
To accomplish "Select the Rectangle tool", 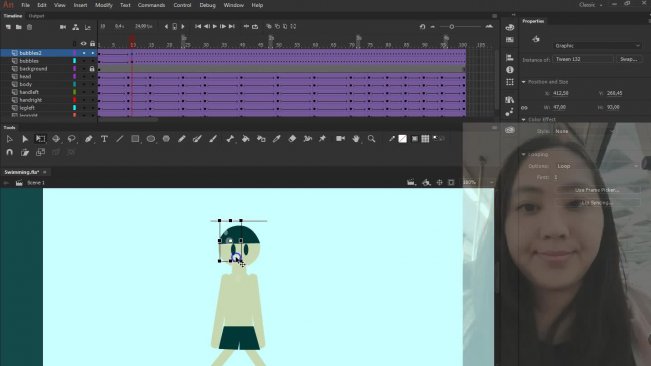I will click(135, 139).
